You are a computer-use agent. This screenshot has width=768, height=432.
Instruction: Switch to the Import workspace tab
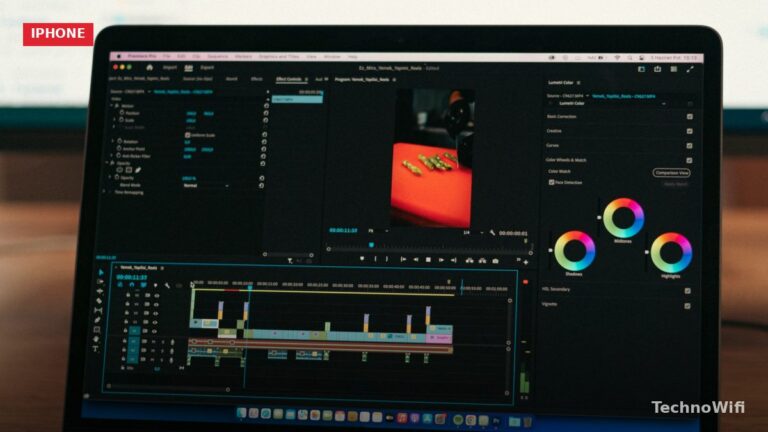tap(170, 68)
